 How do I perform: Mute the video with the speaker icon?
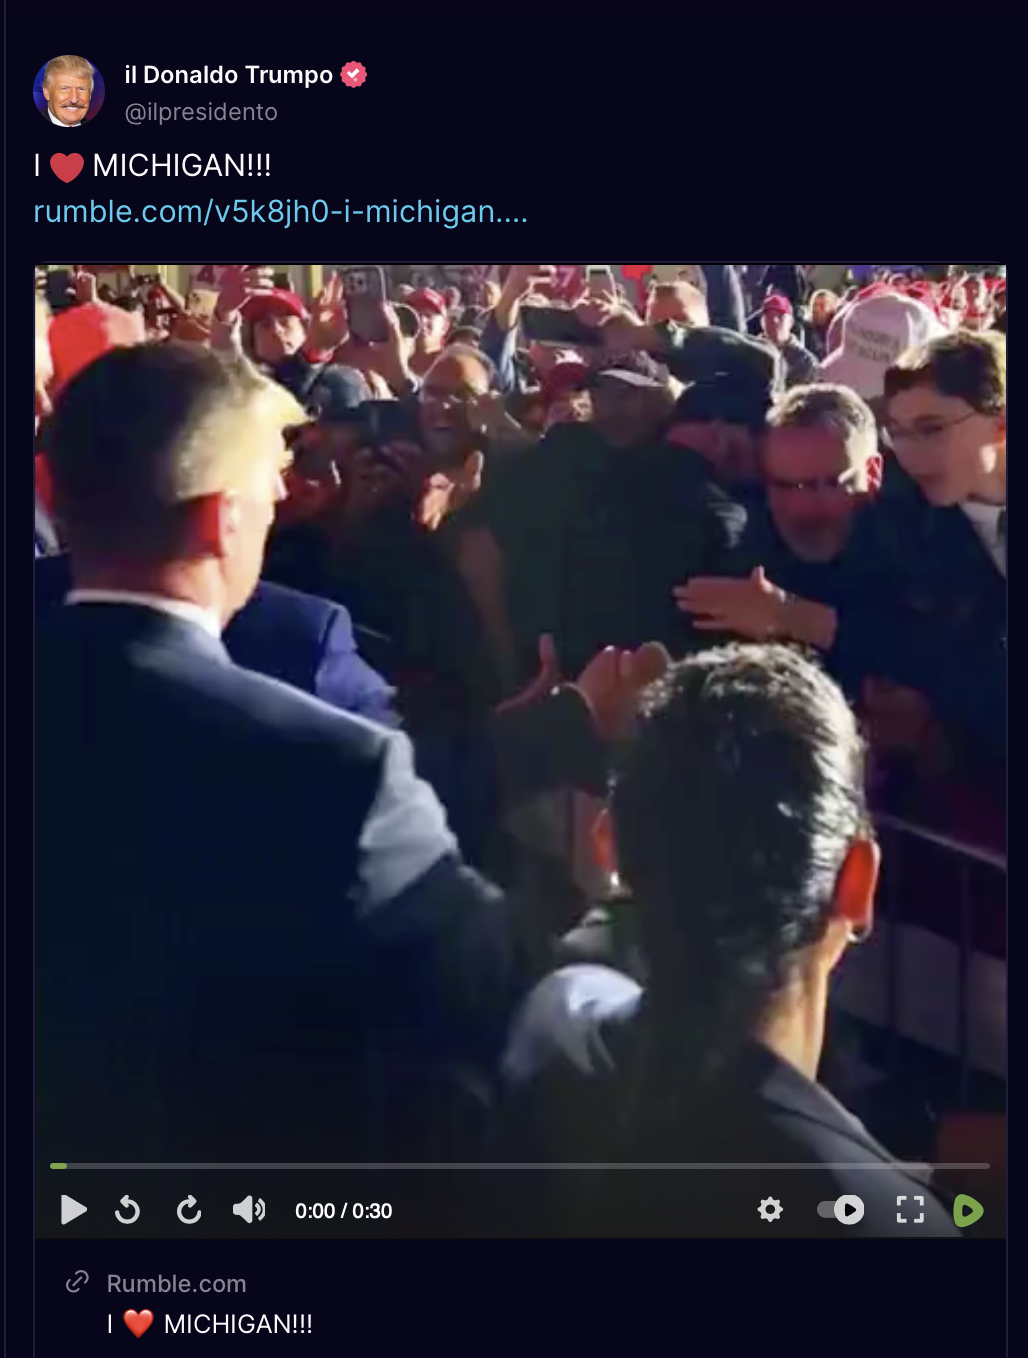point(249,1210)
